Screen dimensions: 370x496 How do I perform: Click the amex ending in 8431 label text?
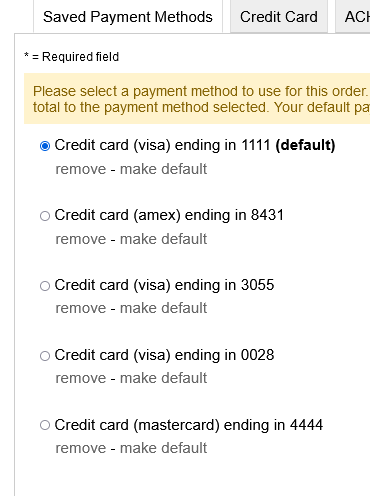point(169,215)
